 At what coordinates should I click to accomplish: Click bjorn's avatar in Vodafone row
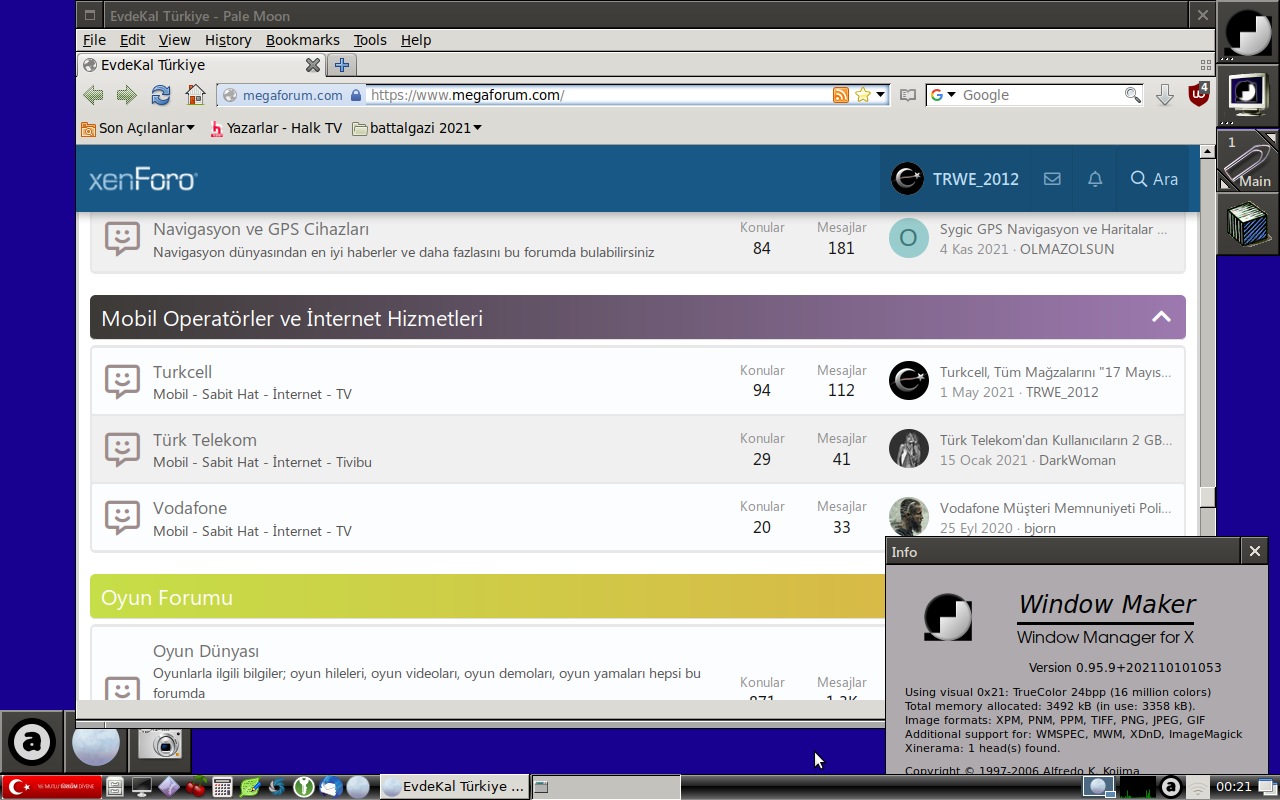tap(909, 516)
